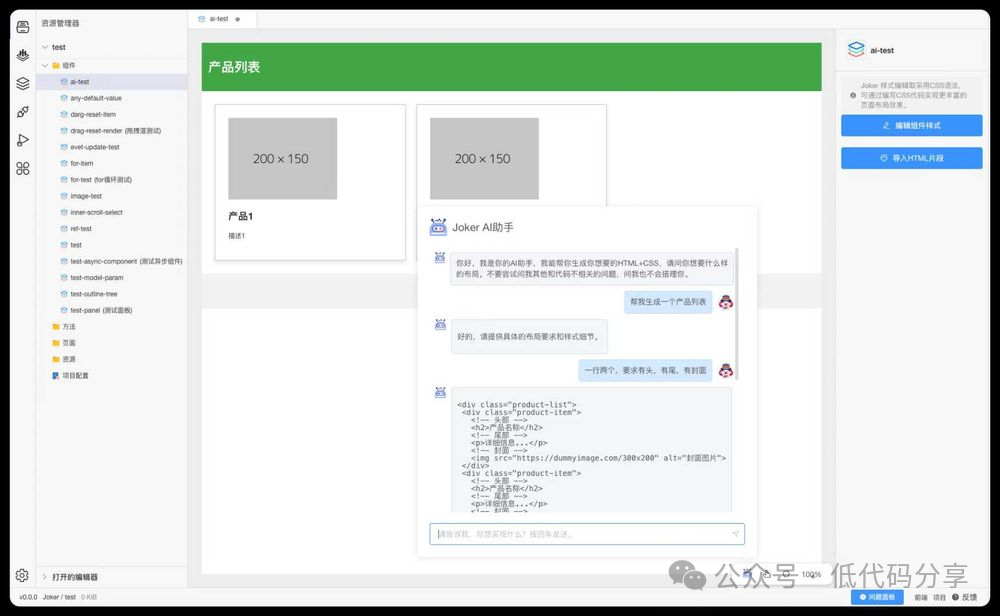Screen dimensions: 1000x616
Task: Click 项目 in the status bar
Action: (939, 598)
